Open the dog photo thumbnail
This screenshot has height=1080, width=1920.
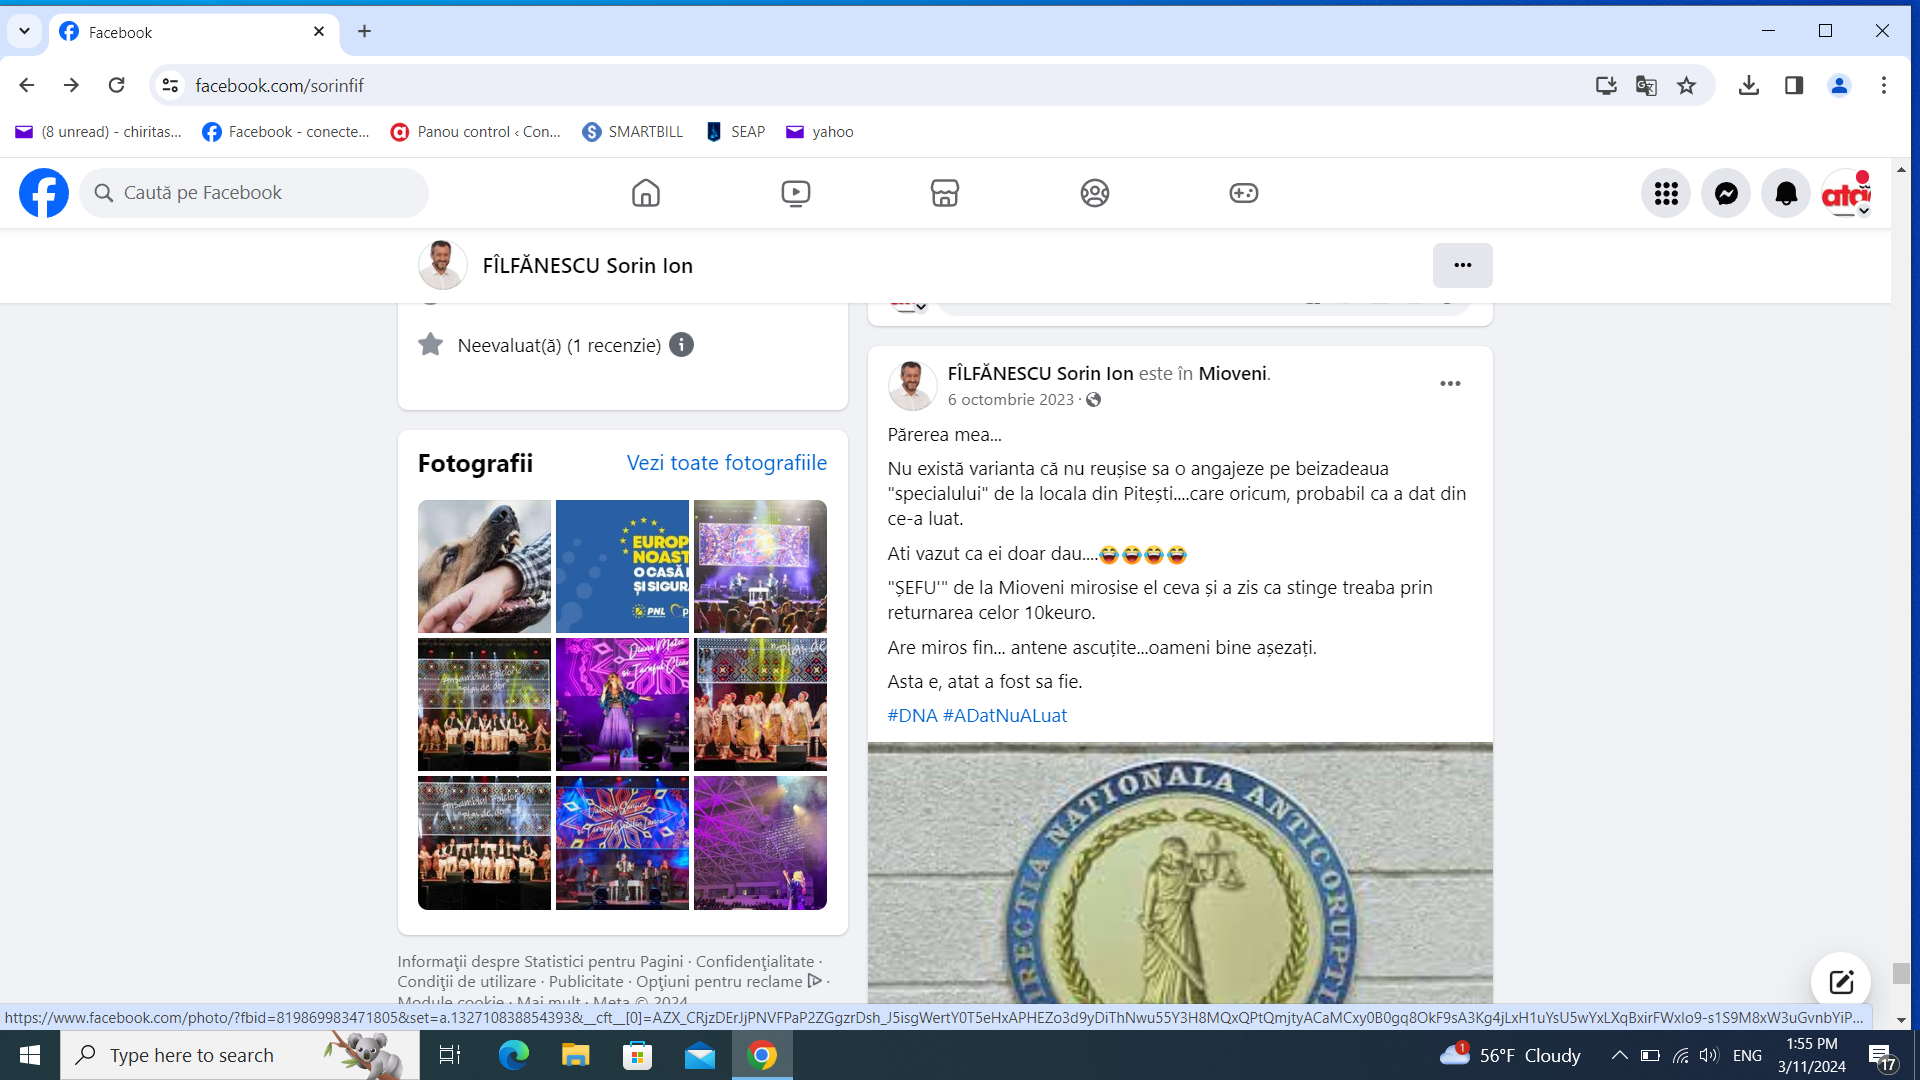[x=484, y=566]
